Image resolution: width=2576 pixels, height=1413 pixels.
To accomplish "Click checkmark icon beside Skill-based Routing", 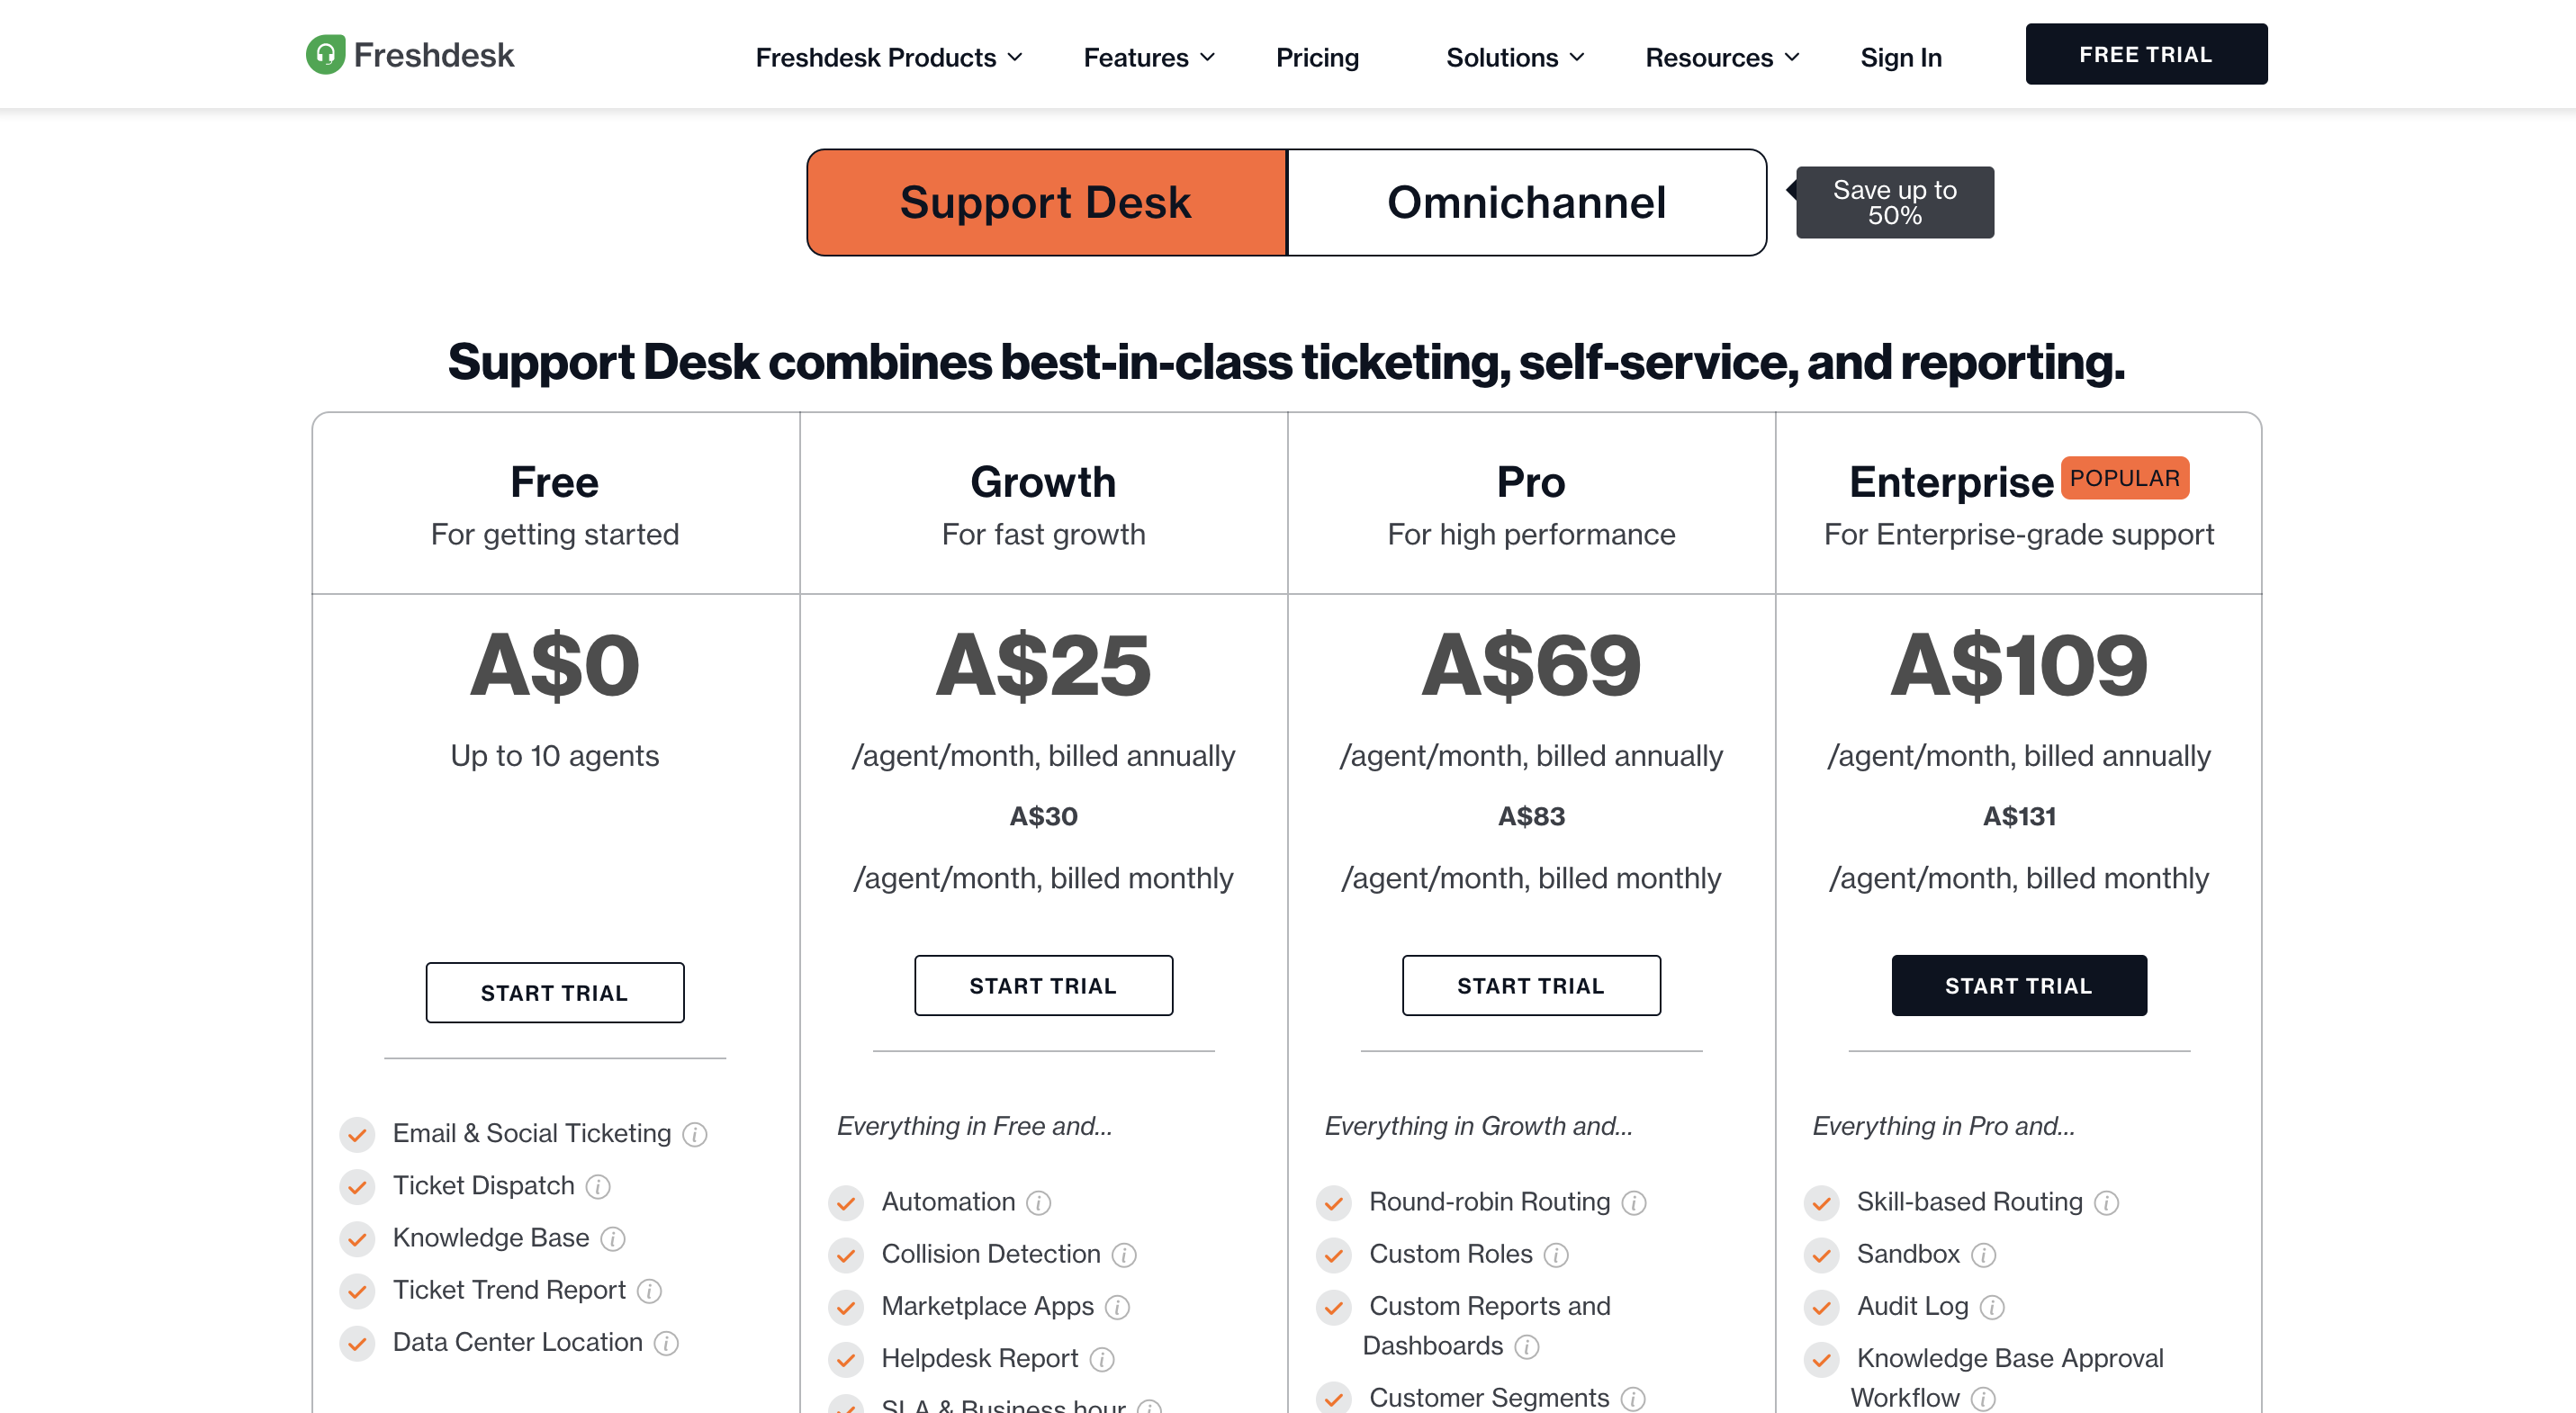I will tap(1822, 1202).
